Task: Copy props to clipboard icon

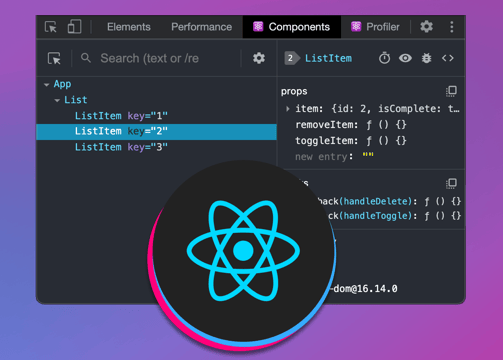Action: tap(451, 91)
